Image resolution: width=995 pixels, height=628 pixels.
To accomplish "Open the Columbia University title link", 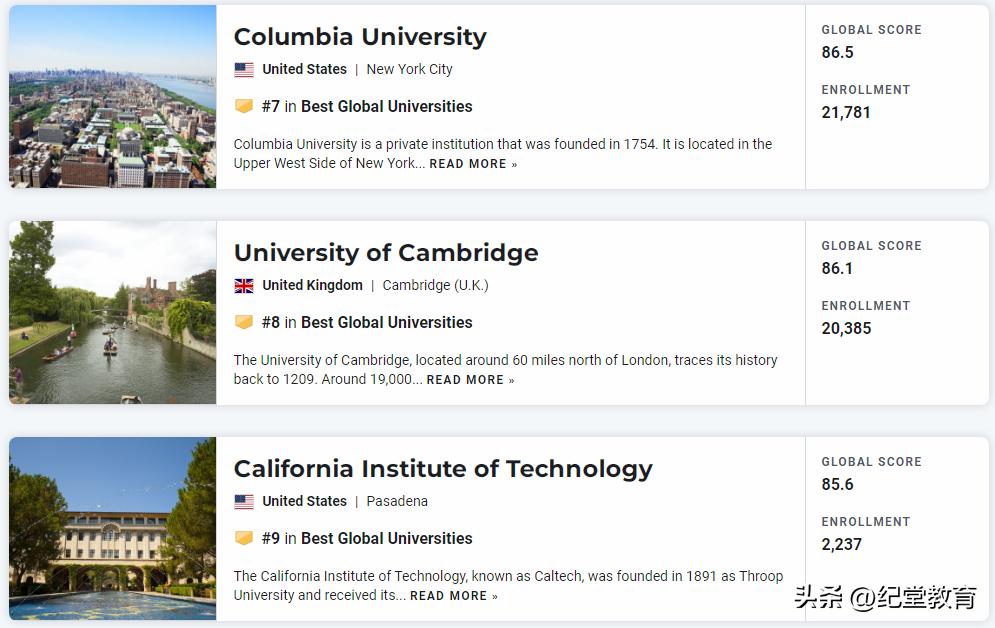I will pos(360,37).
